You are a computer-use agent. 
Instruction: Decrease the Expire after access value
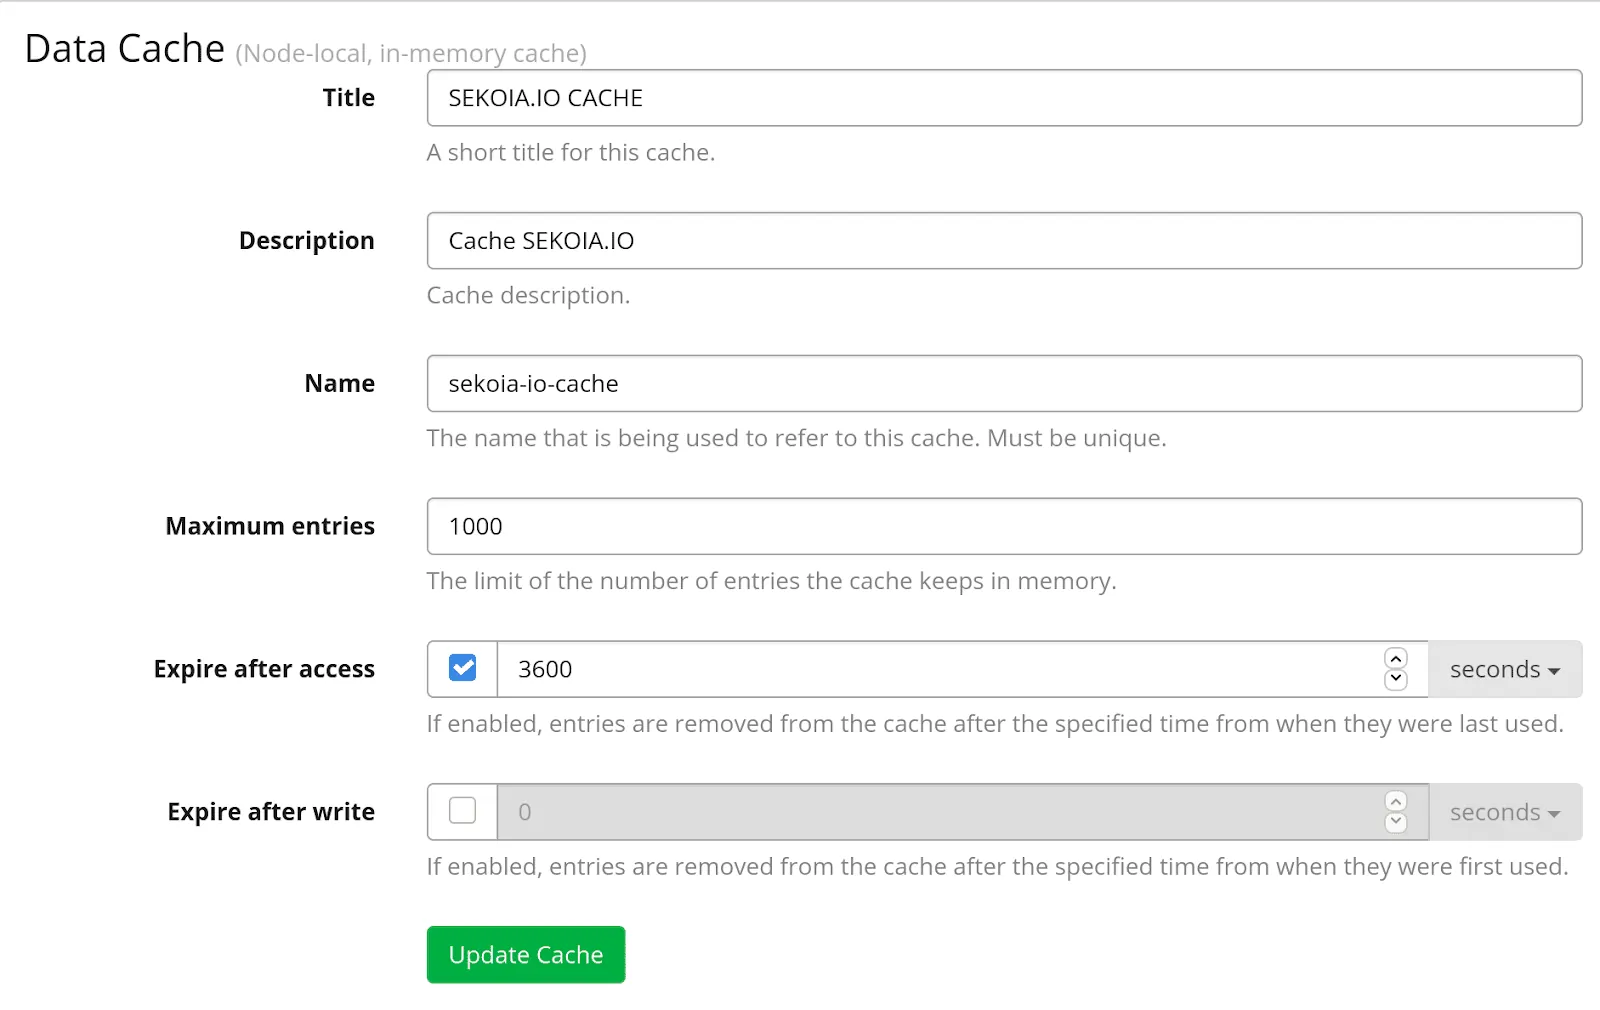(x=1396, y=680)
